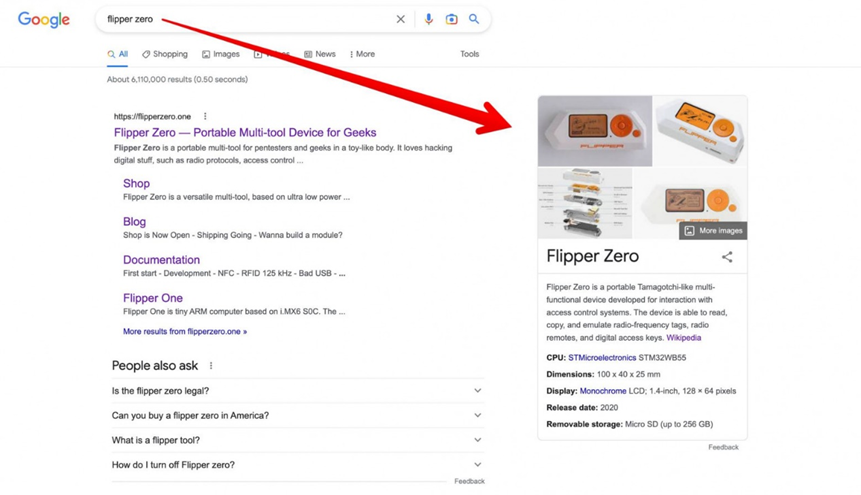Click the Google logo
The image size is (861, 495).
(44, 20)
